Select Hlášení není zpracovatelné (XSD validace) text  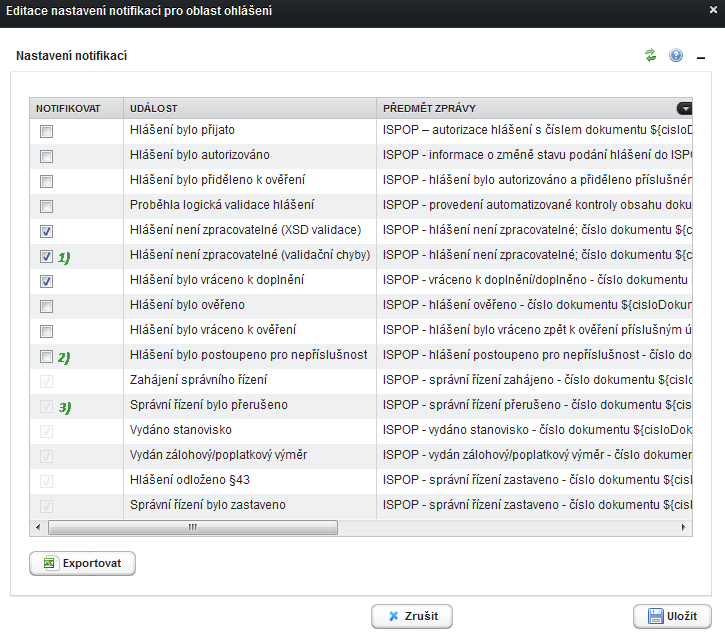tap(246, 230)
